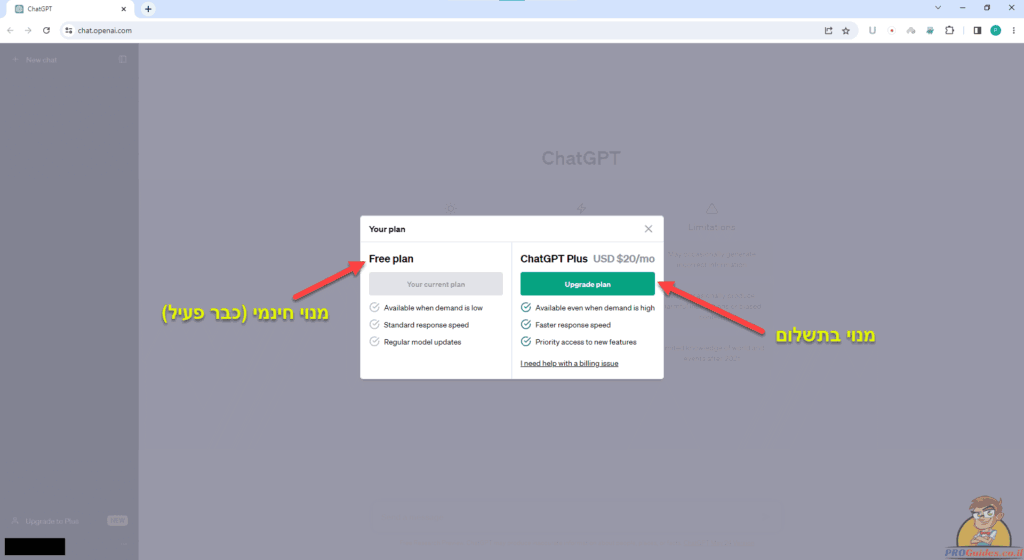Click the sidebar account options dots
The height and width of the screenshot is (560, 1024).
(x=123, y=544)
